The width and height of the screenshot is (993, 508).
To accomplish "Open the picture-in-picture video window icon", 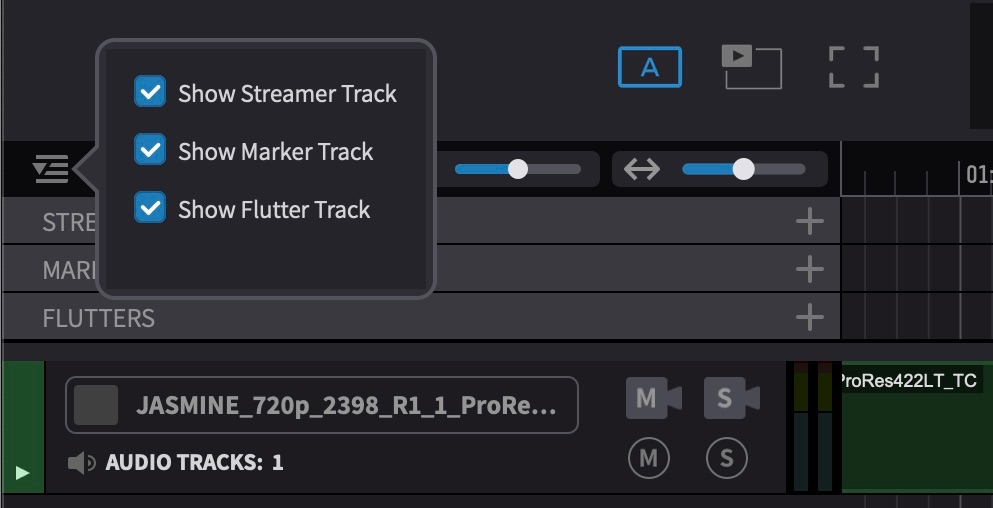I will (752, 67).
